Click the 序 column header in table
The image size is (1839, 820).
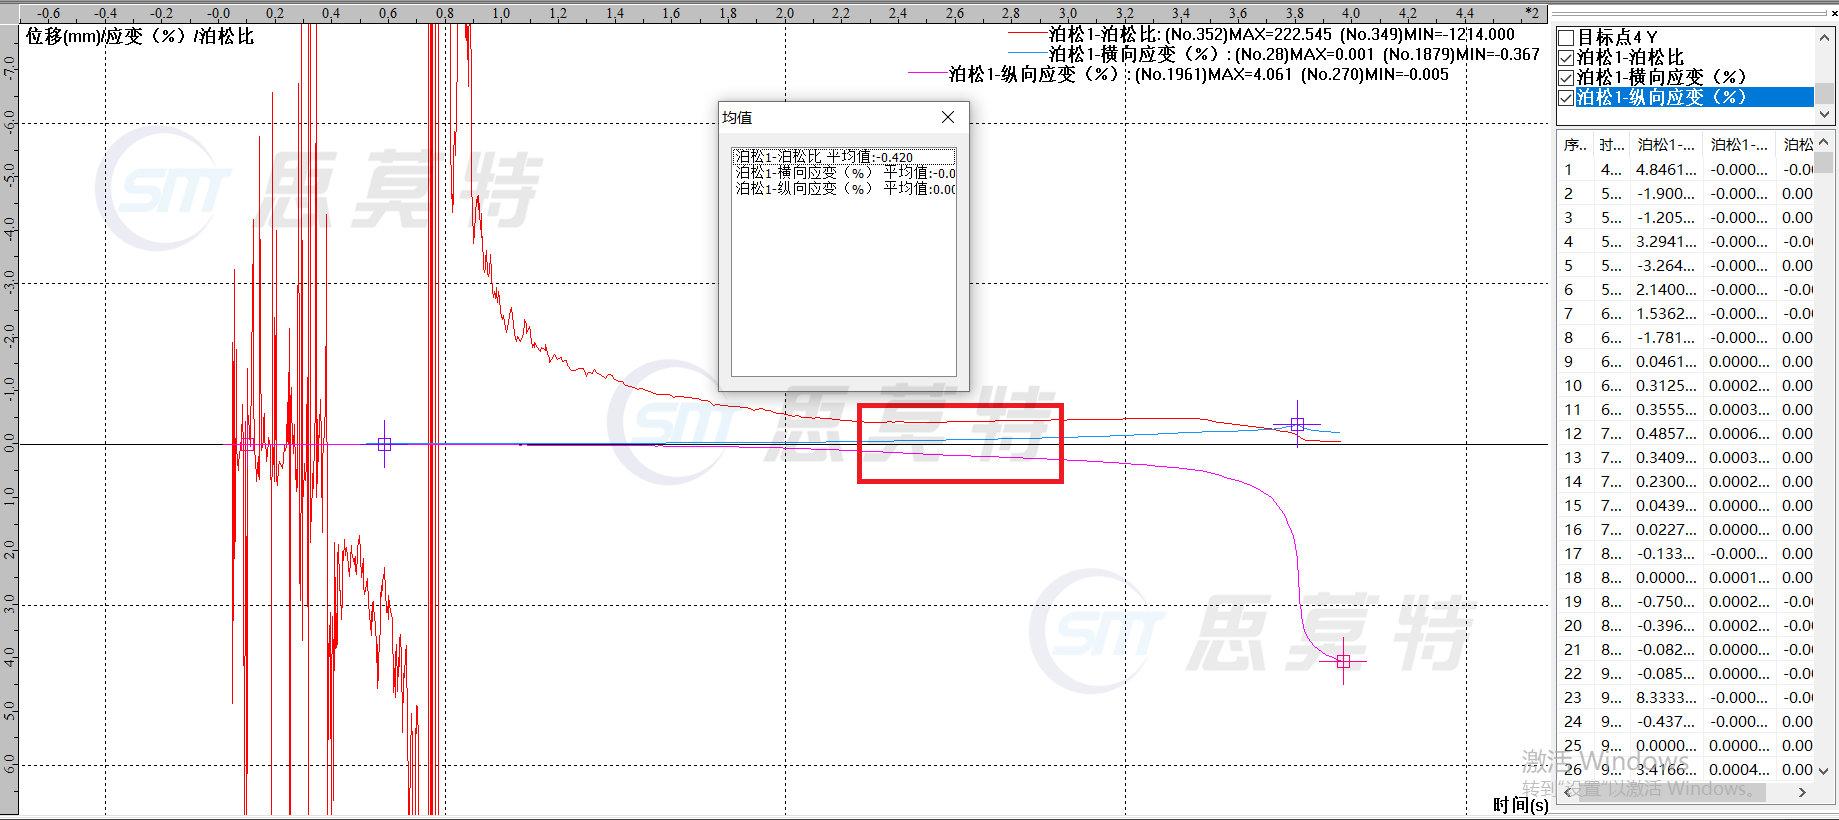[1574, 145]
